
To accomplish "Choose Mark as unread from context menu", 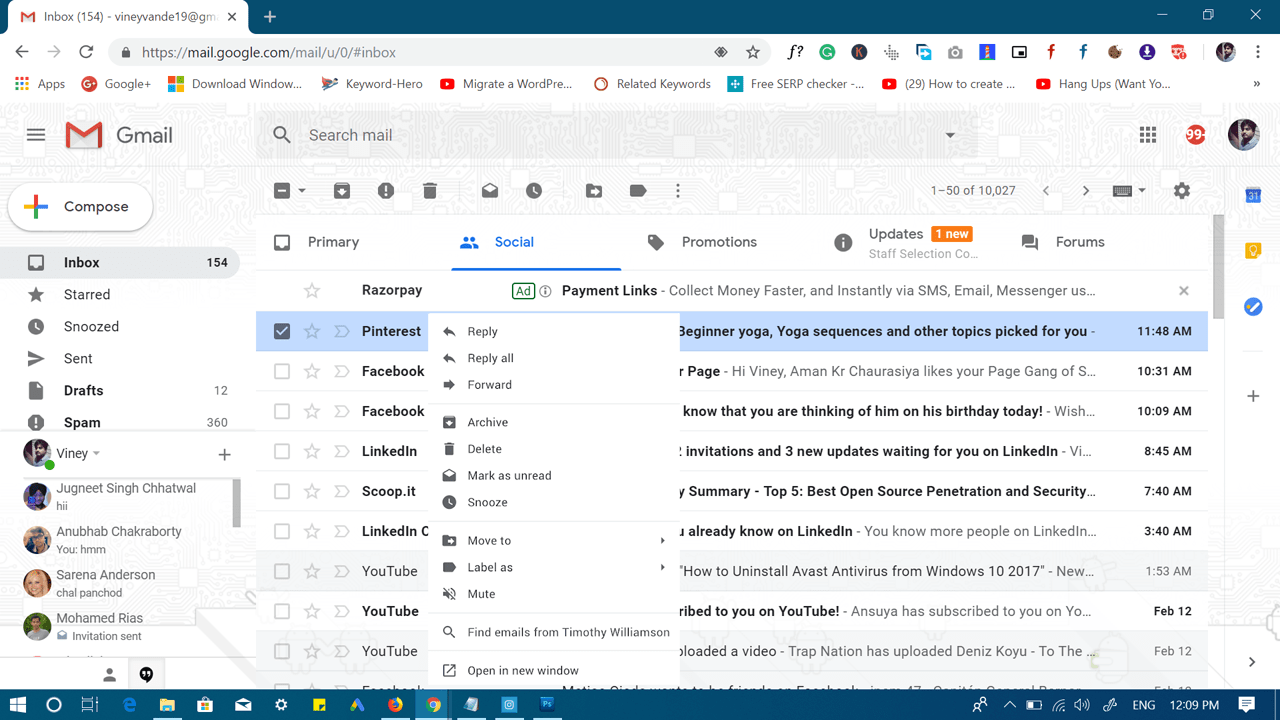I will (x=509, y=475).
